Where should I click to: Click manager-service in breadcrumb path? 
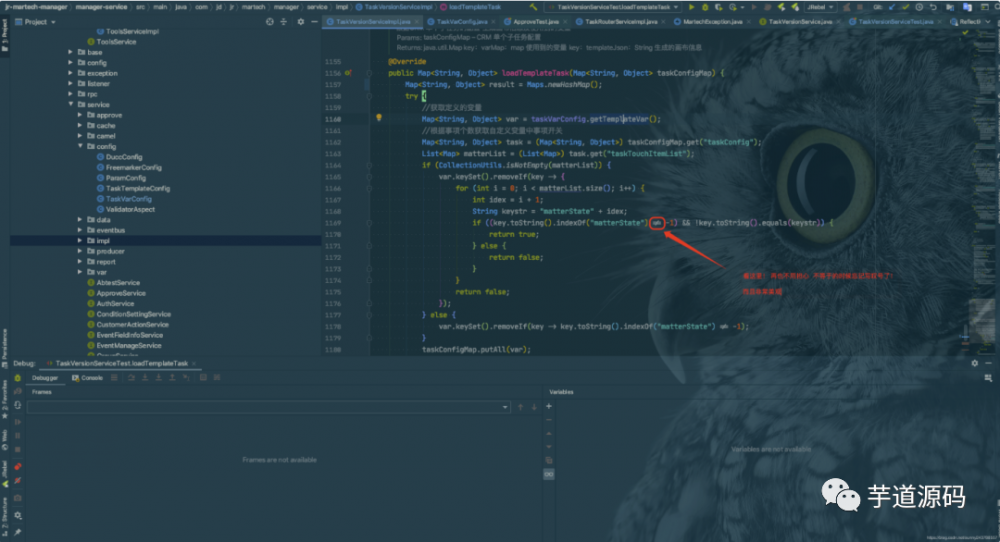coord(101,7)
